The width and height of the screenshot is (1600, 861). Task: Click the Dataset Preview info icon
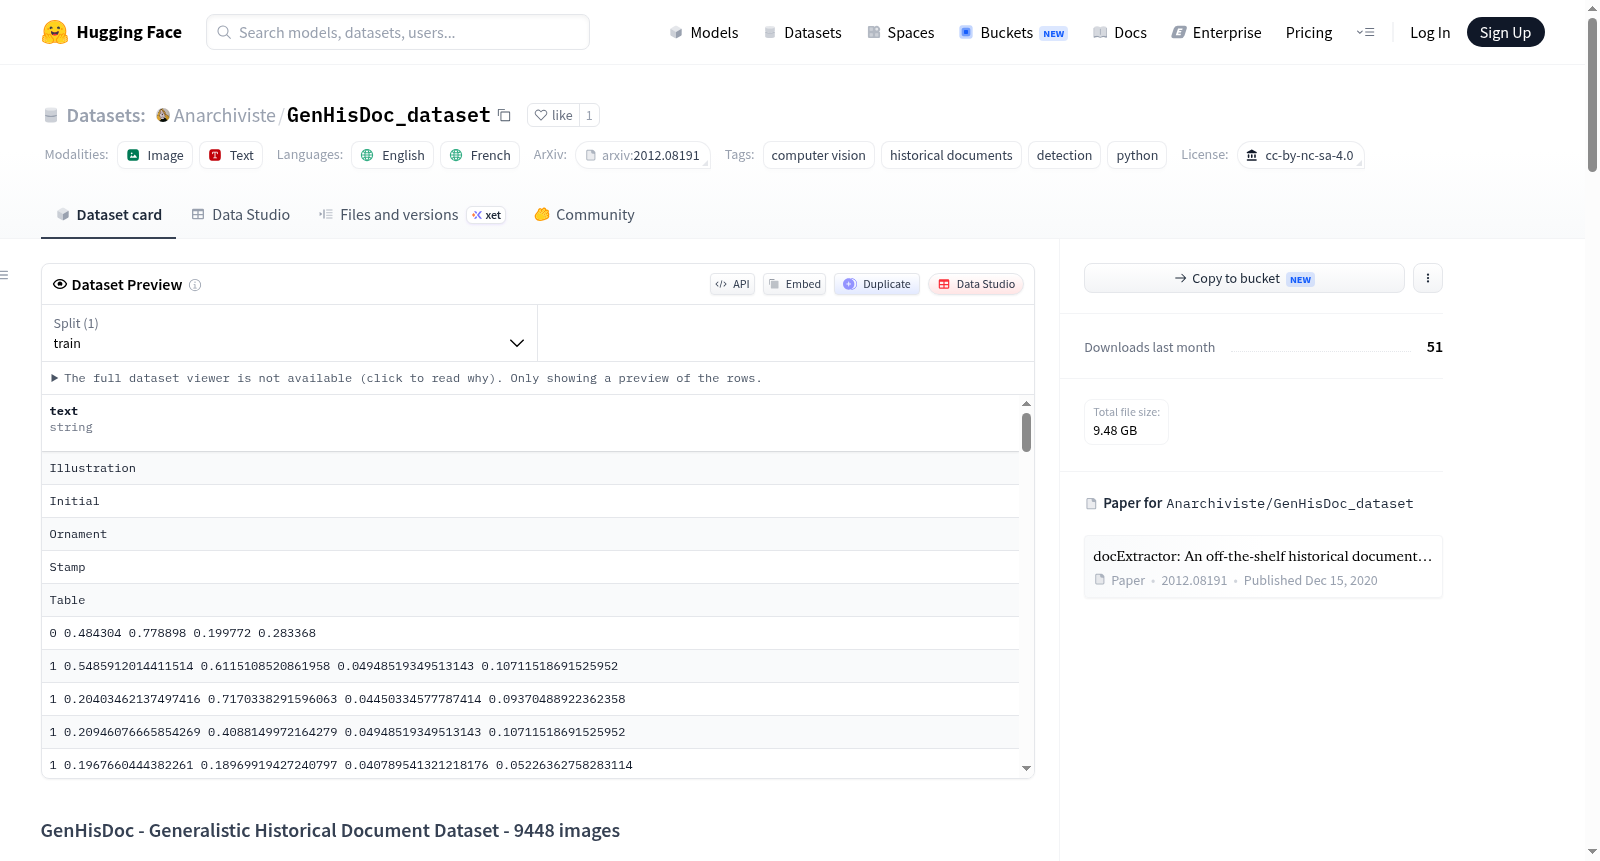coord(195,285)
